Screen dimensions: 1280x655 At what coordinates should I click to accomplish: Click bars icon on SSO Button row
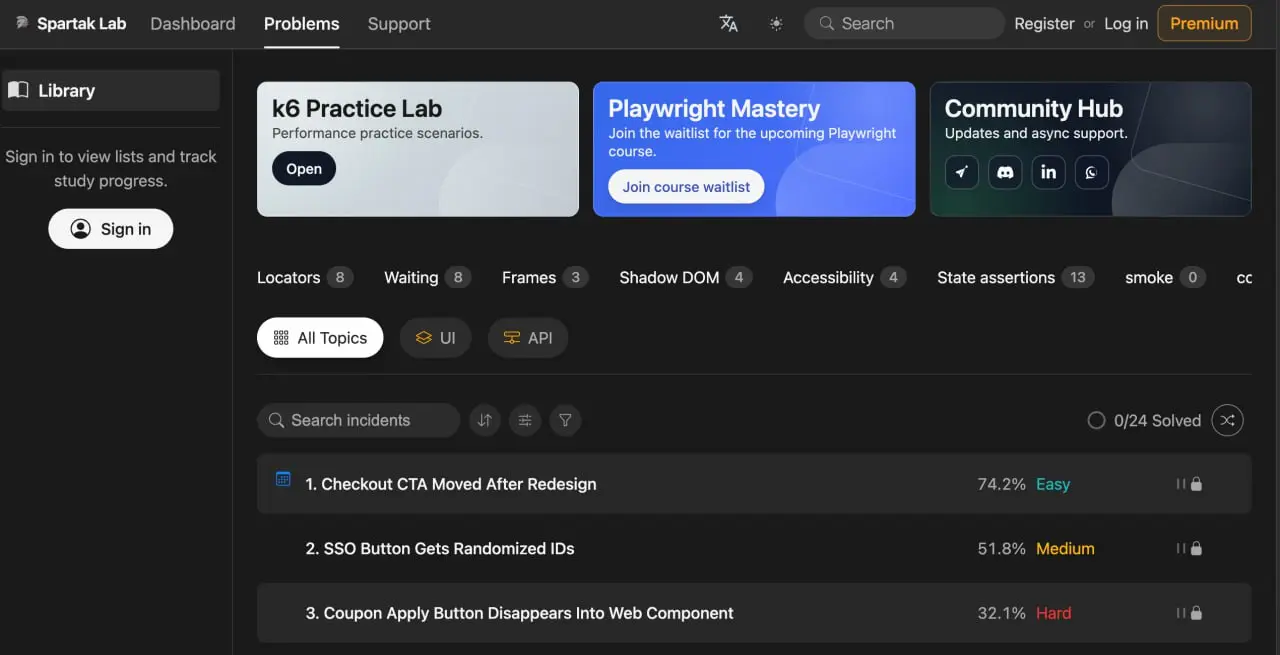1181,548
